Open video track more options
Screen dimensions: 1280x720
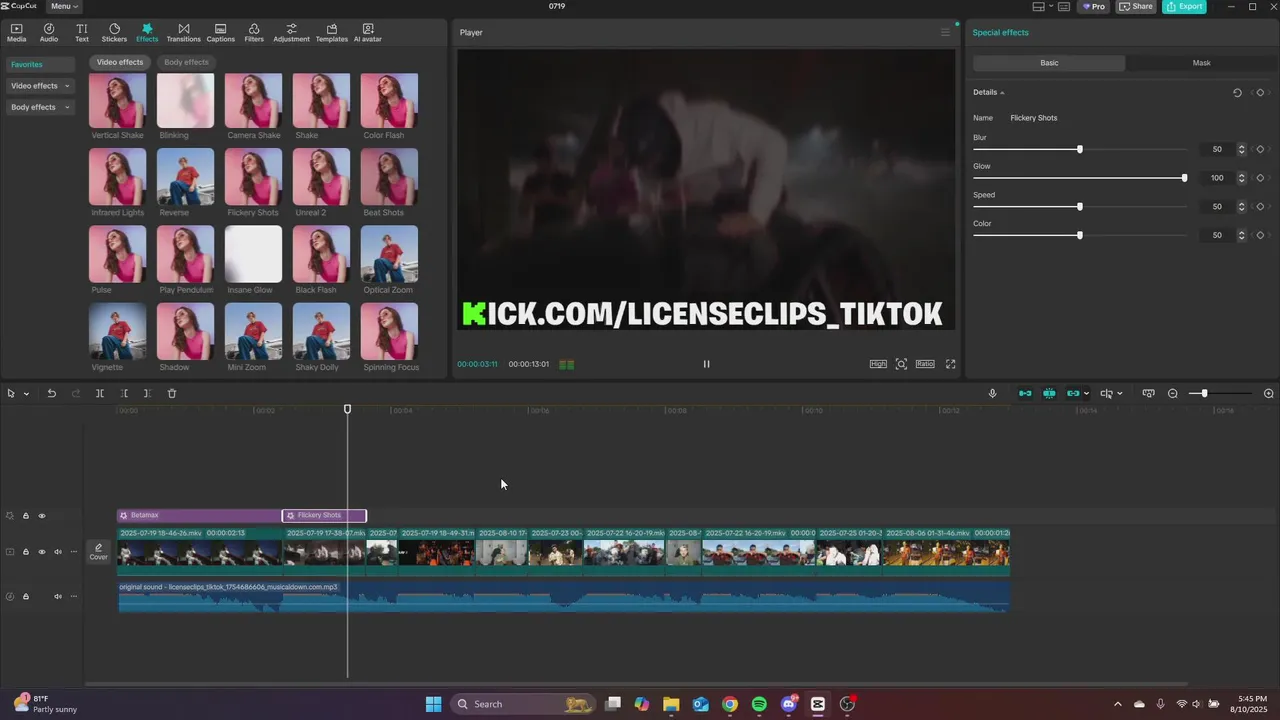click(x=73, y=552)
